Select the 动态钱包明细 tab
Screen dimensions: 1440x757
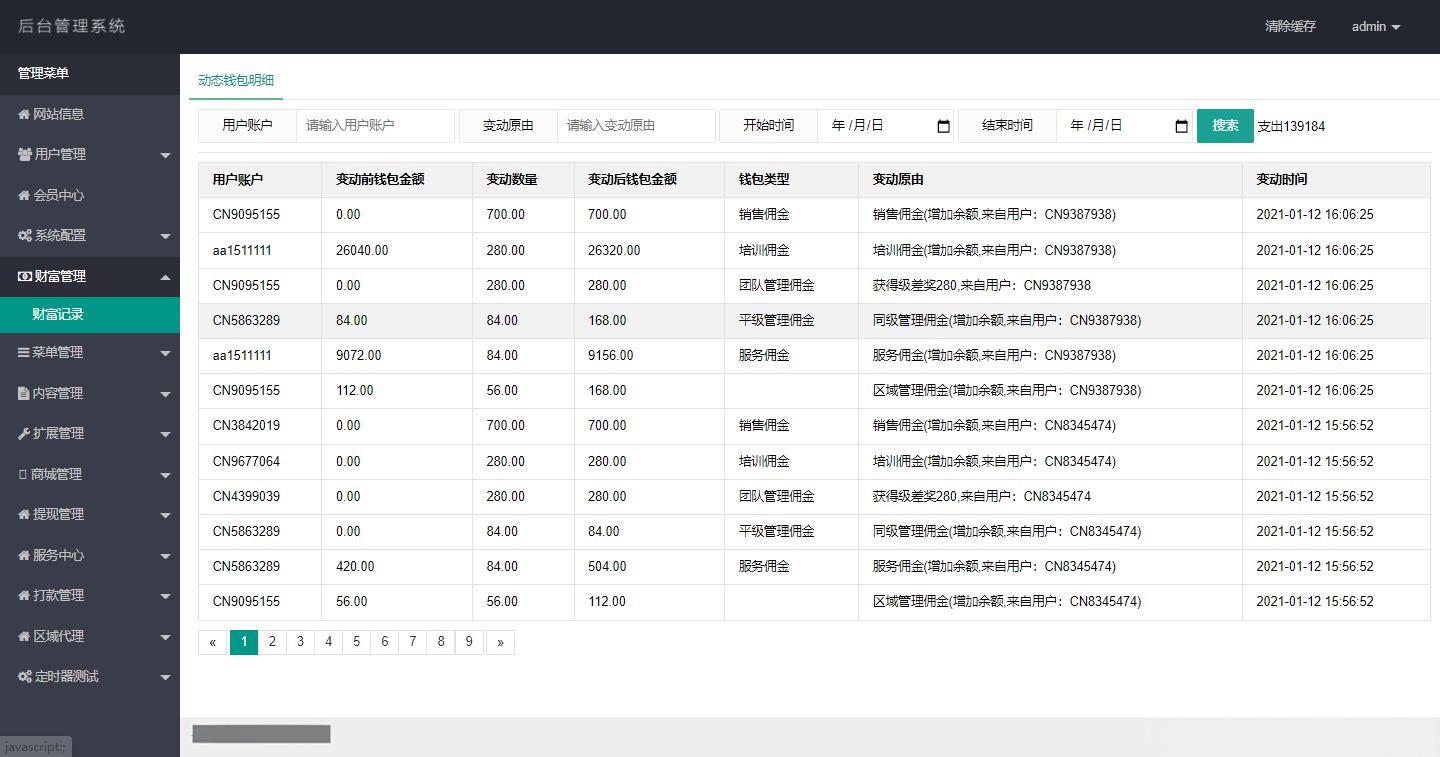(x=236, y=80)
